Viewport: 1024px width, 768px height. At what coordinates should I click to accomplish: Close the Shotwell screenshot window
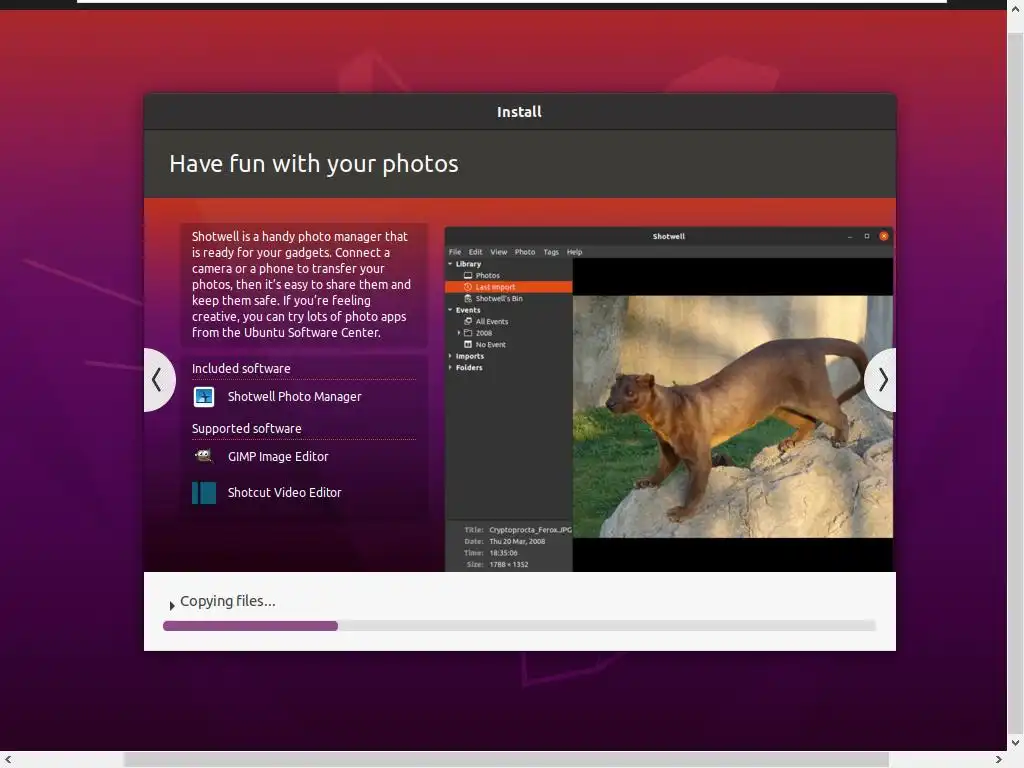(884, 236)
